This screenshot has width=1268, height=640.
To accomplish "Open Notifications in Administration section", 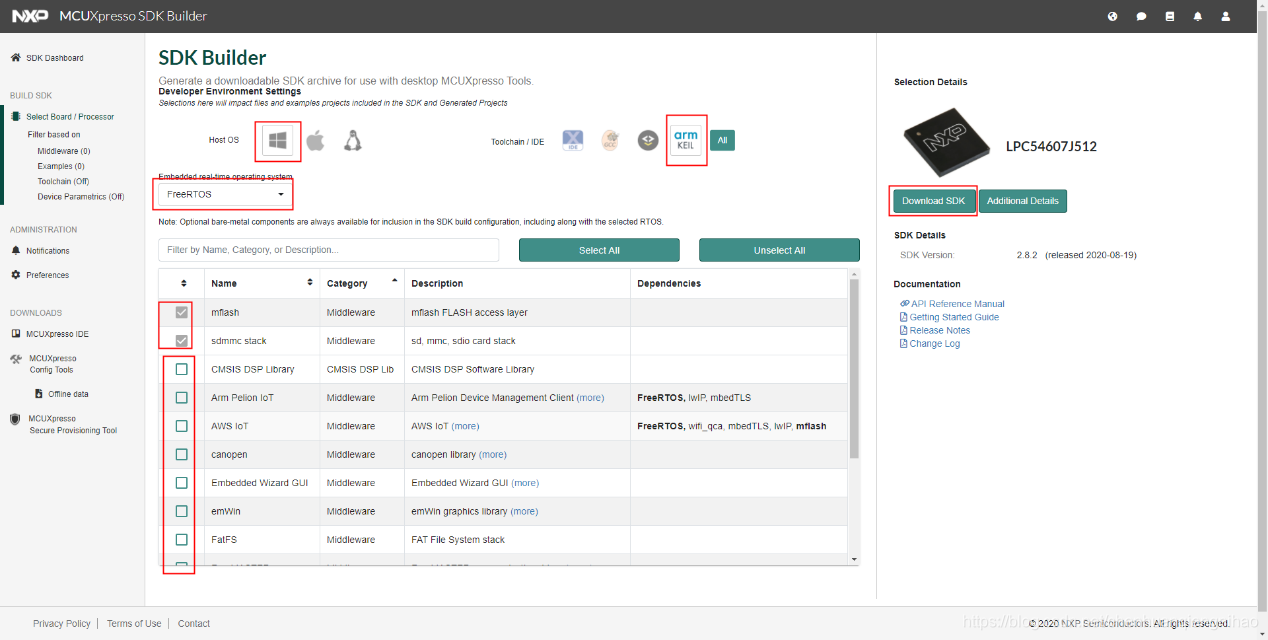I will (40, 251).
